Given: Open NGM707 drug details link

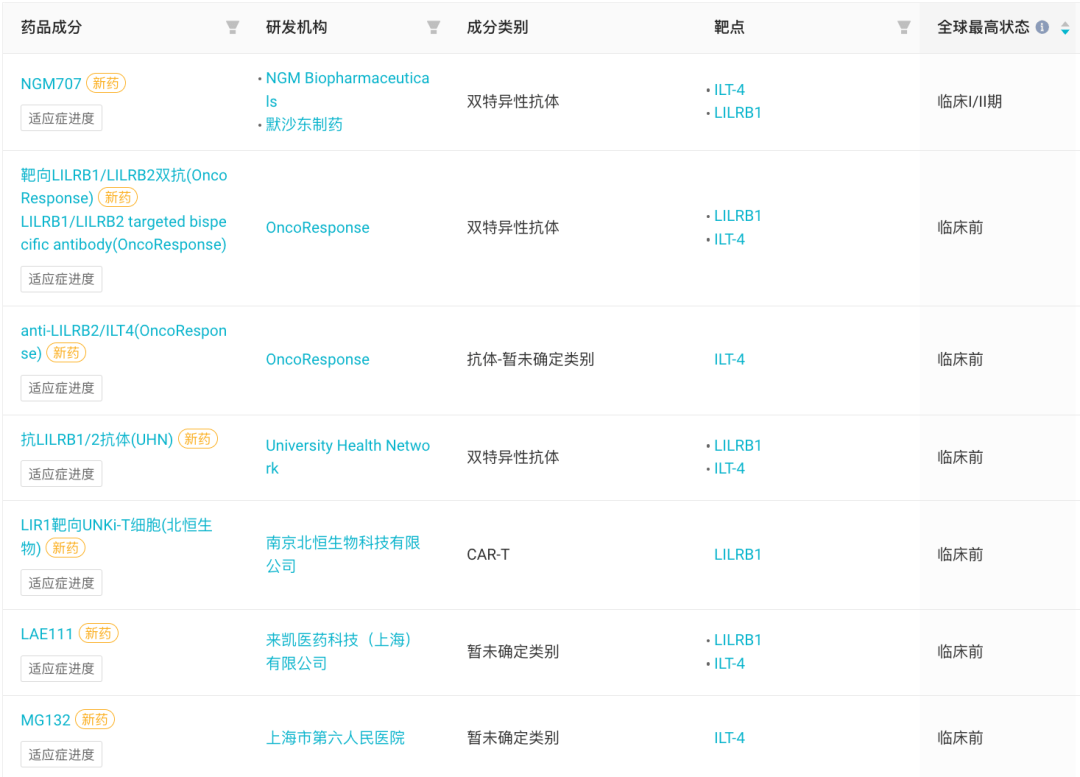Looking at the screenshot, I should [51, 84].
